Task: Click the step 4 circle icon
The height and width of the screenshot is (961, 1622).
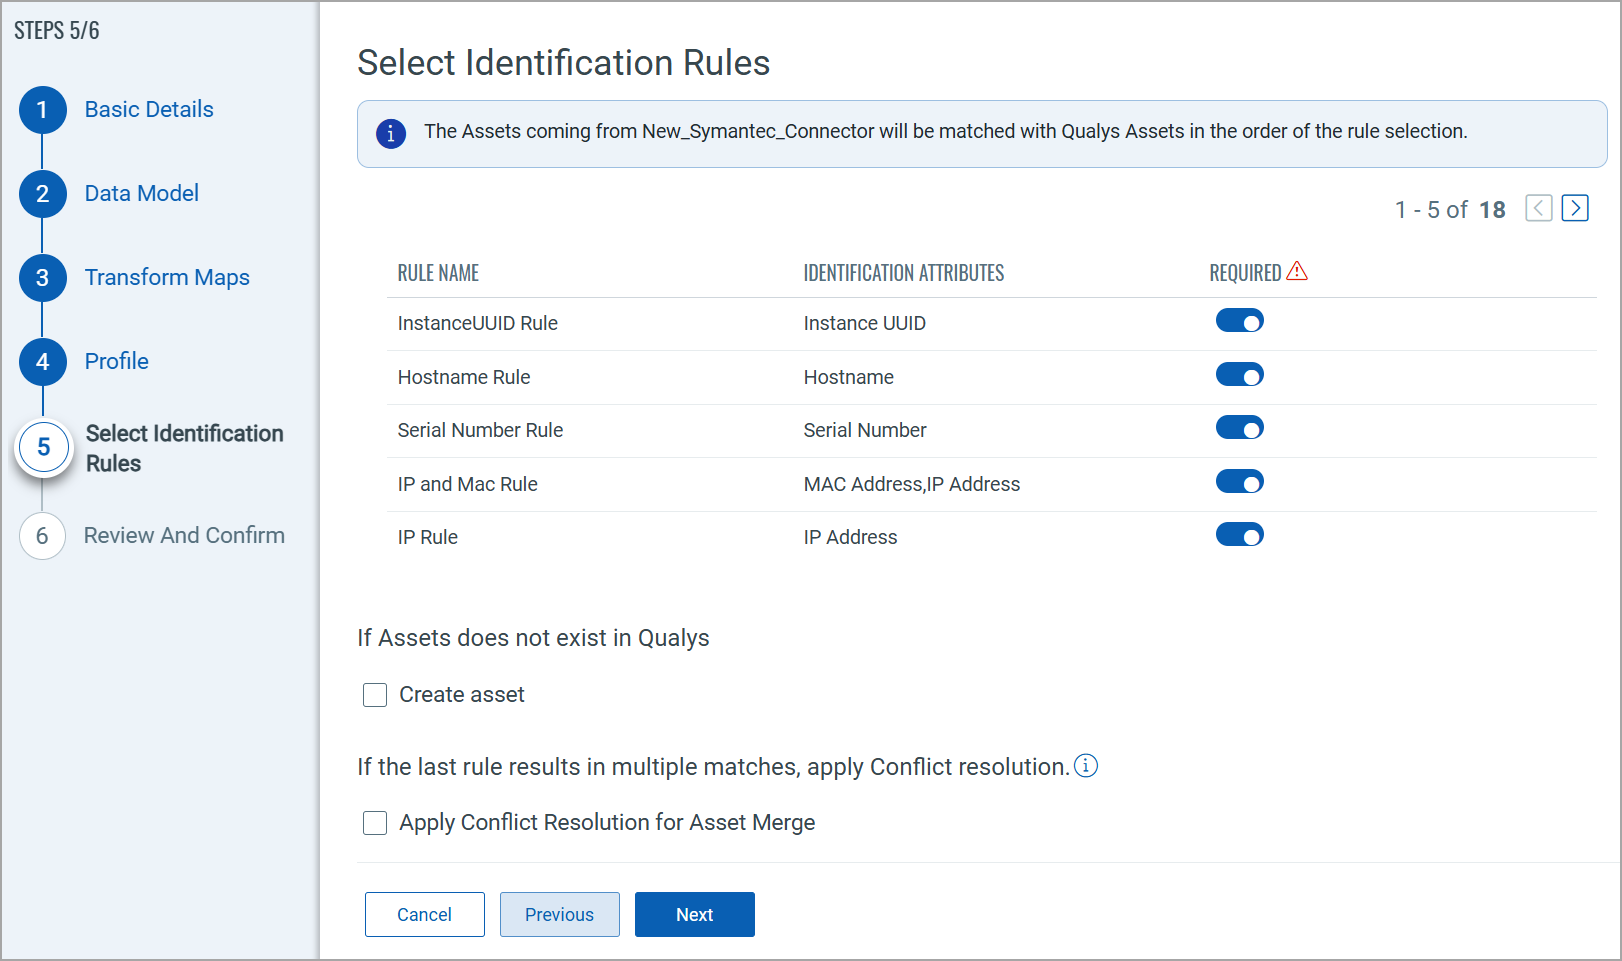Action: (42, 362)
